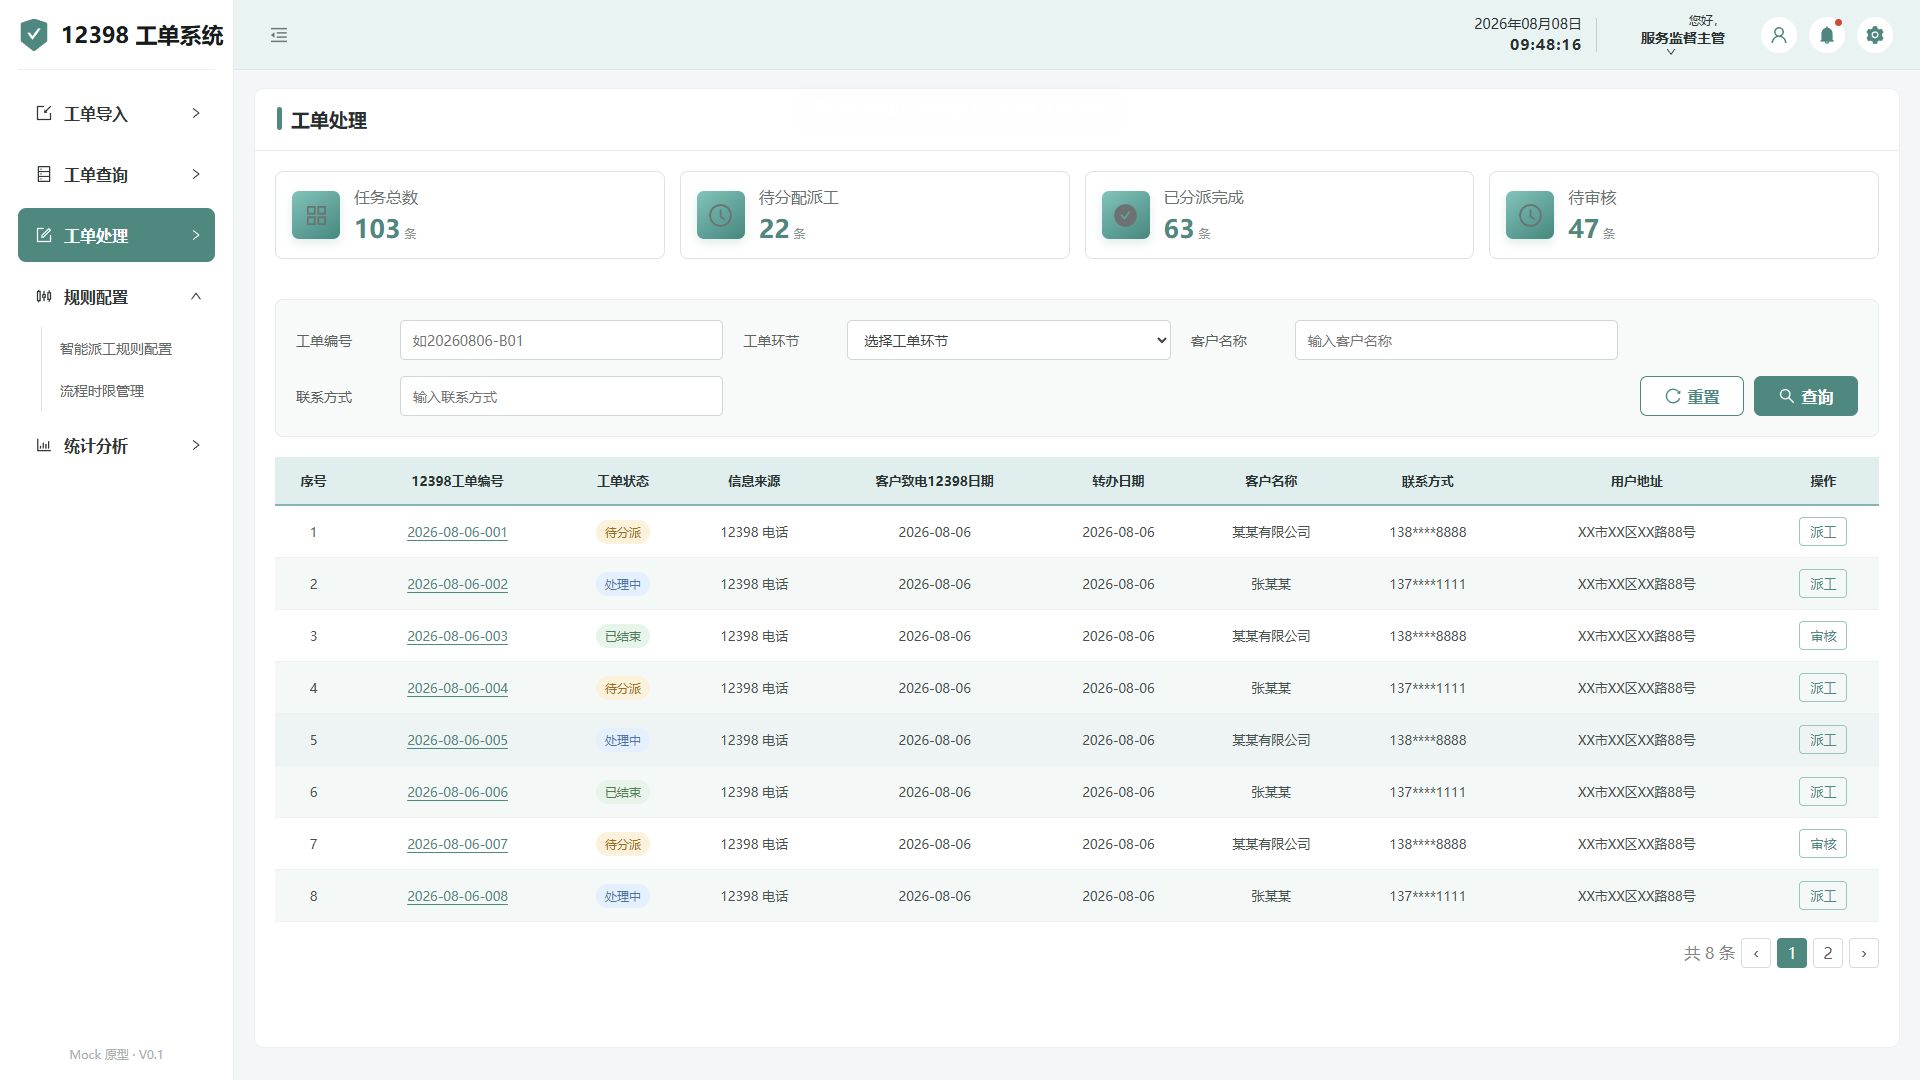Click the 信息来源 column header
Image resolution: width=1920 pixels, height=1080 pixels.
coord(754,481)
